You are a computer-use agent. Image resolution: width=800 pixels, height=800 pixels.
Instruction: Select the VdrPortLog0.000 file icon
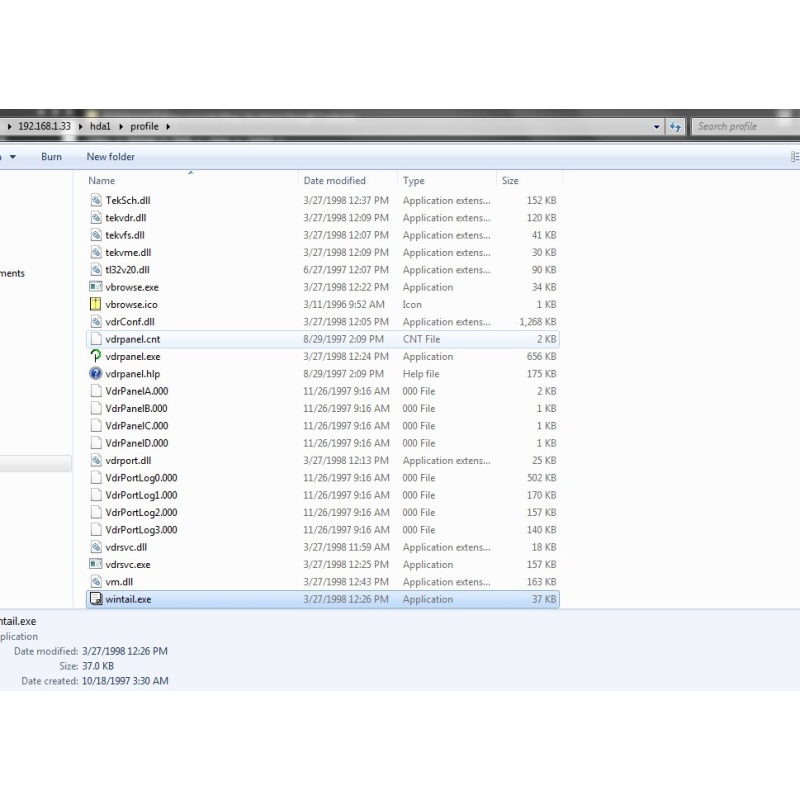96,478
